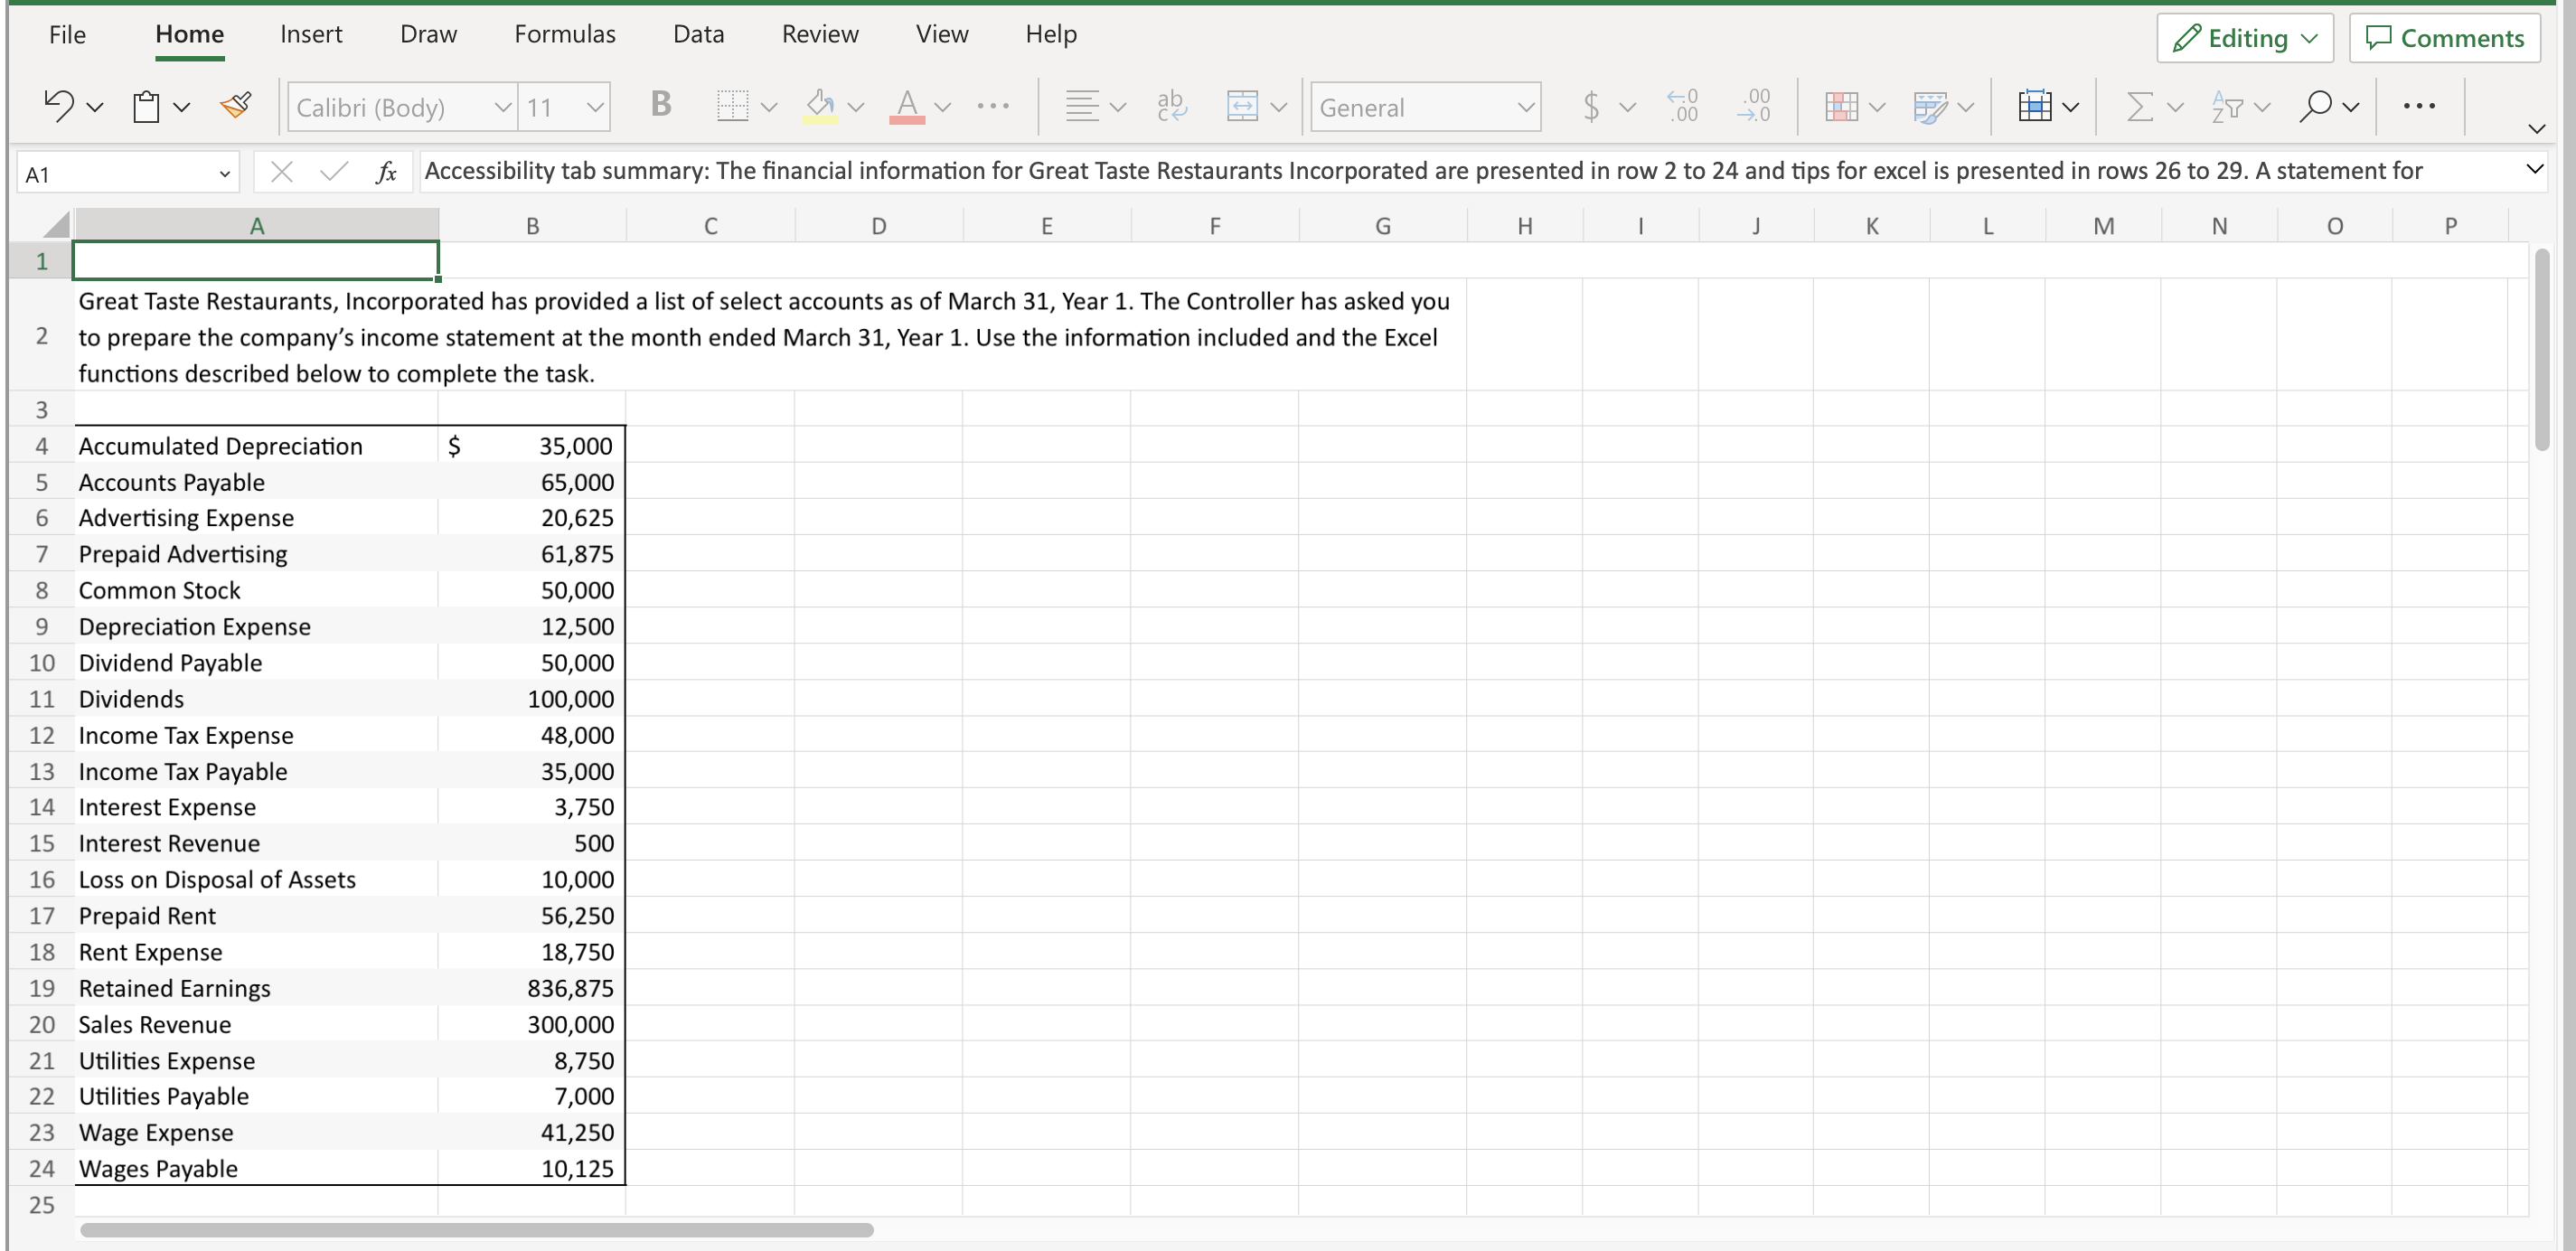Click the AutoSum icon

point(2140,106)
